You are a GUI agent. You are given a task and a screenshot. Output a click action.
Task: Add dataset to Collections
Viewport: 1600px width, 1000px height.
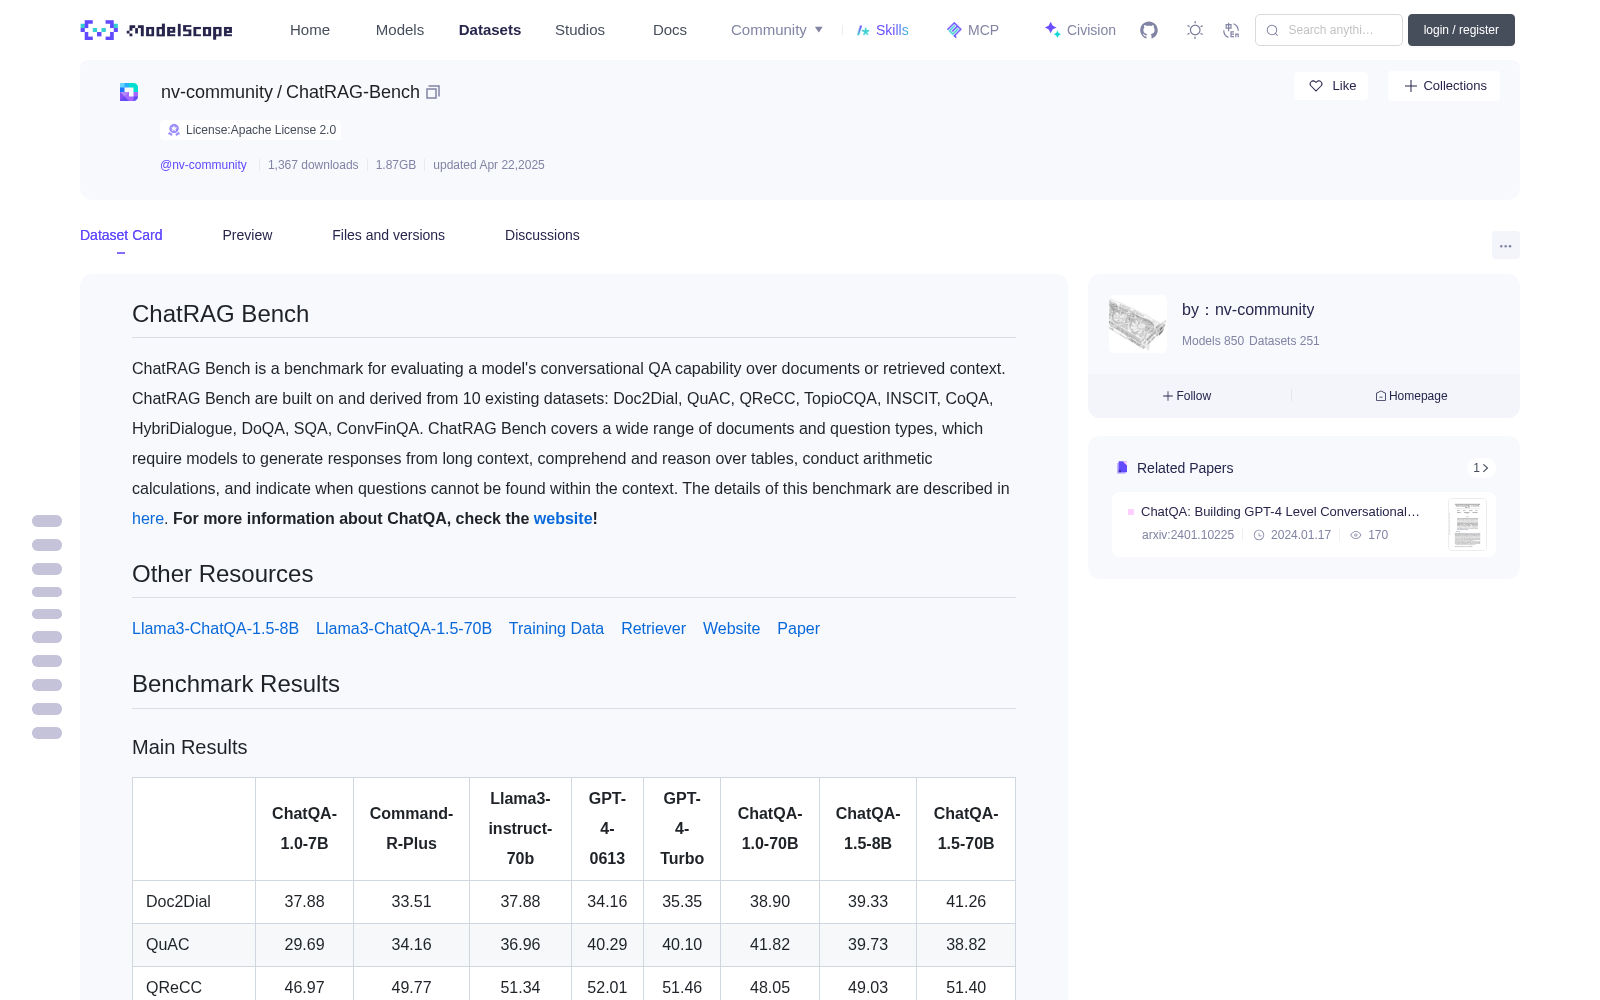click(1444, 86)
